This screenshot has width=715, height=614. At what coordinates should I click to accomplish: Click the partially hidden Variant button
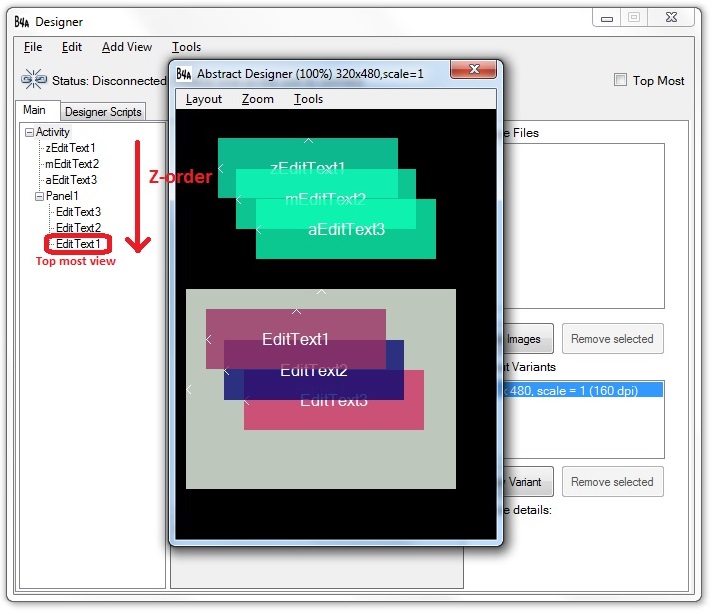tap(528, 482)
